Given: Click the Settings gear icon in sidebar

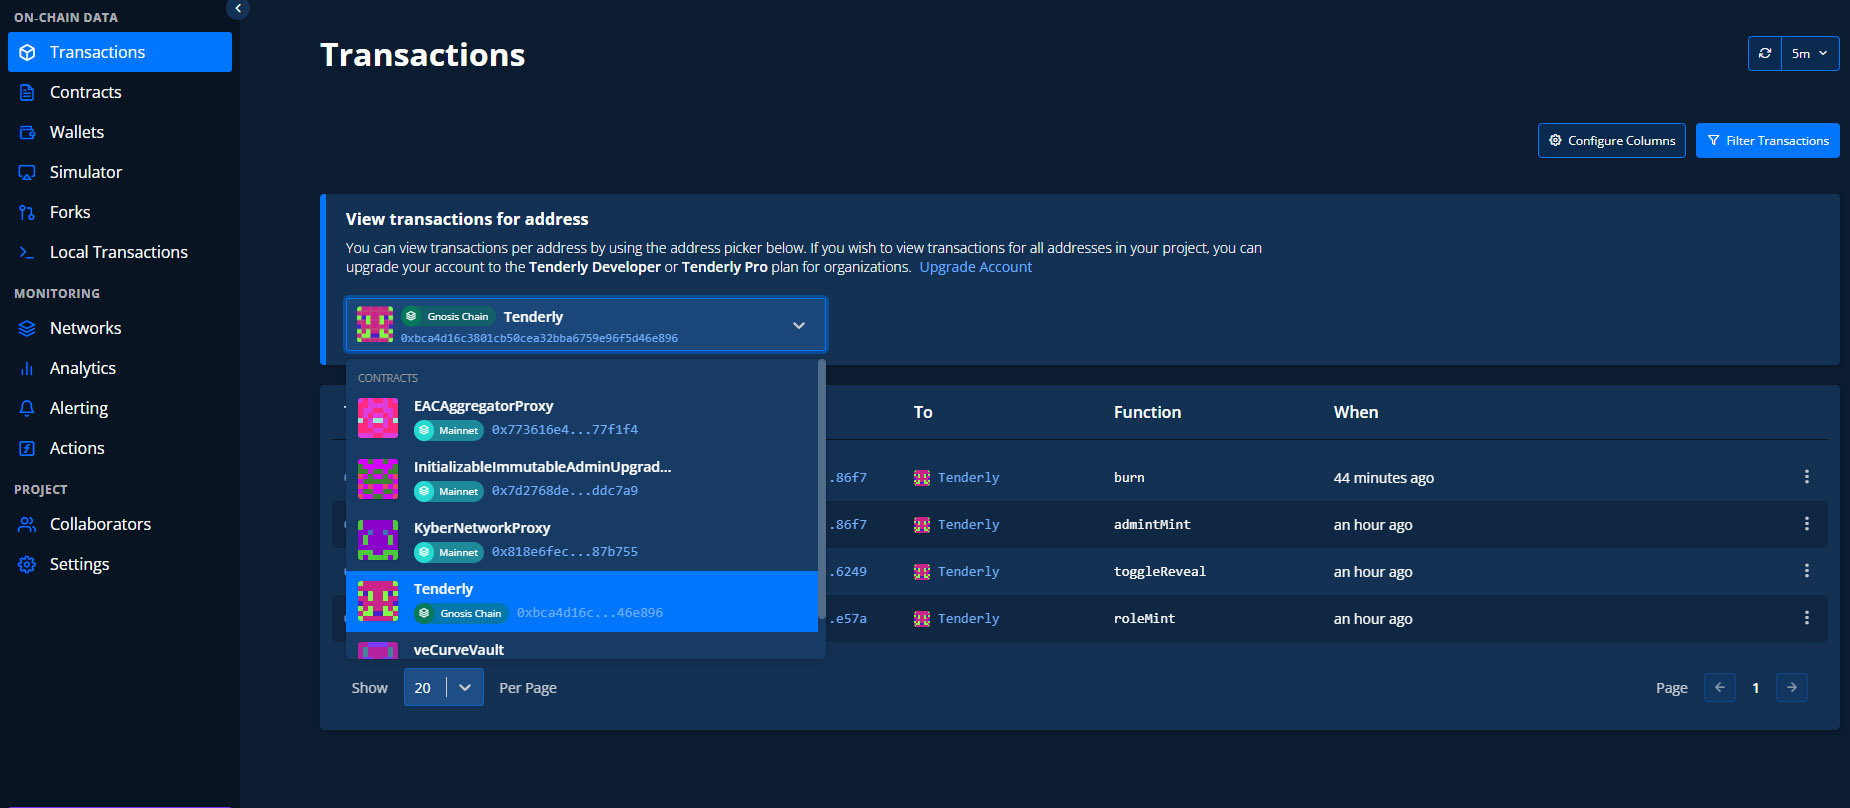Looking at the screenshot, I should [27, 564].
